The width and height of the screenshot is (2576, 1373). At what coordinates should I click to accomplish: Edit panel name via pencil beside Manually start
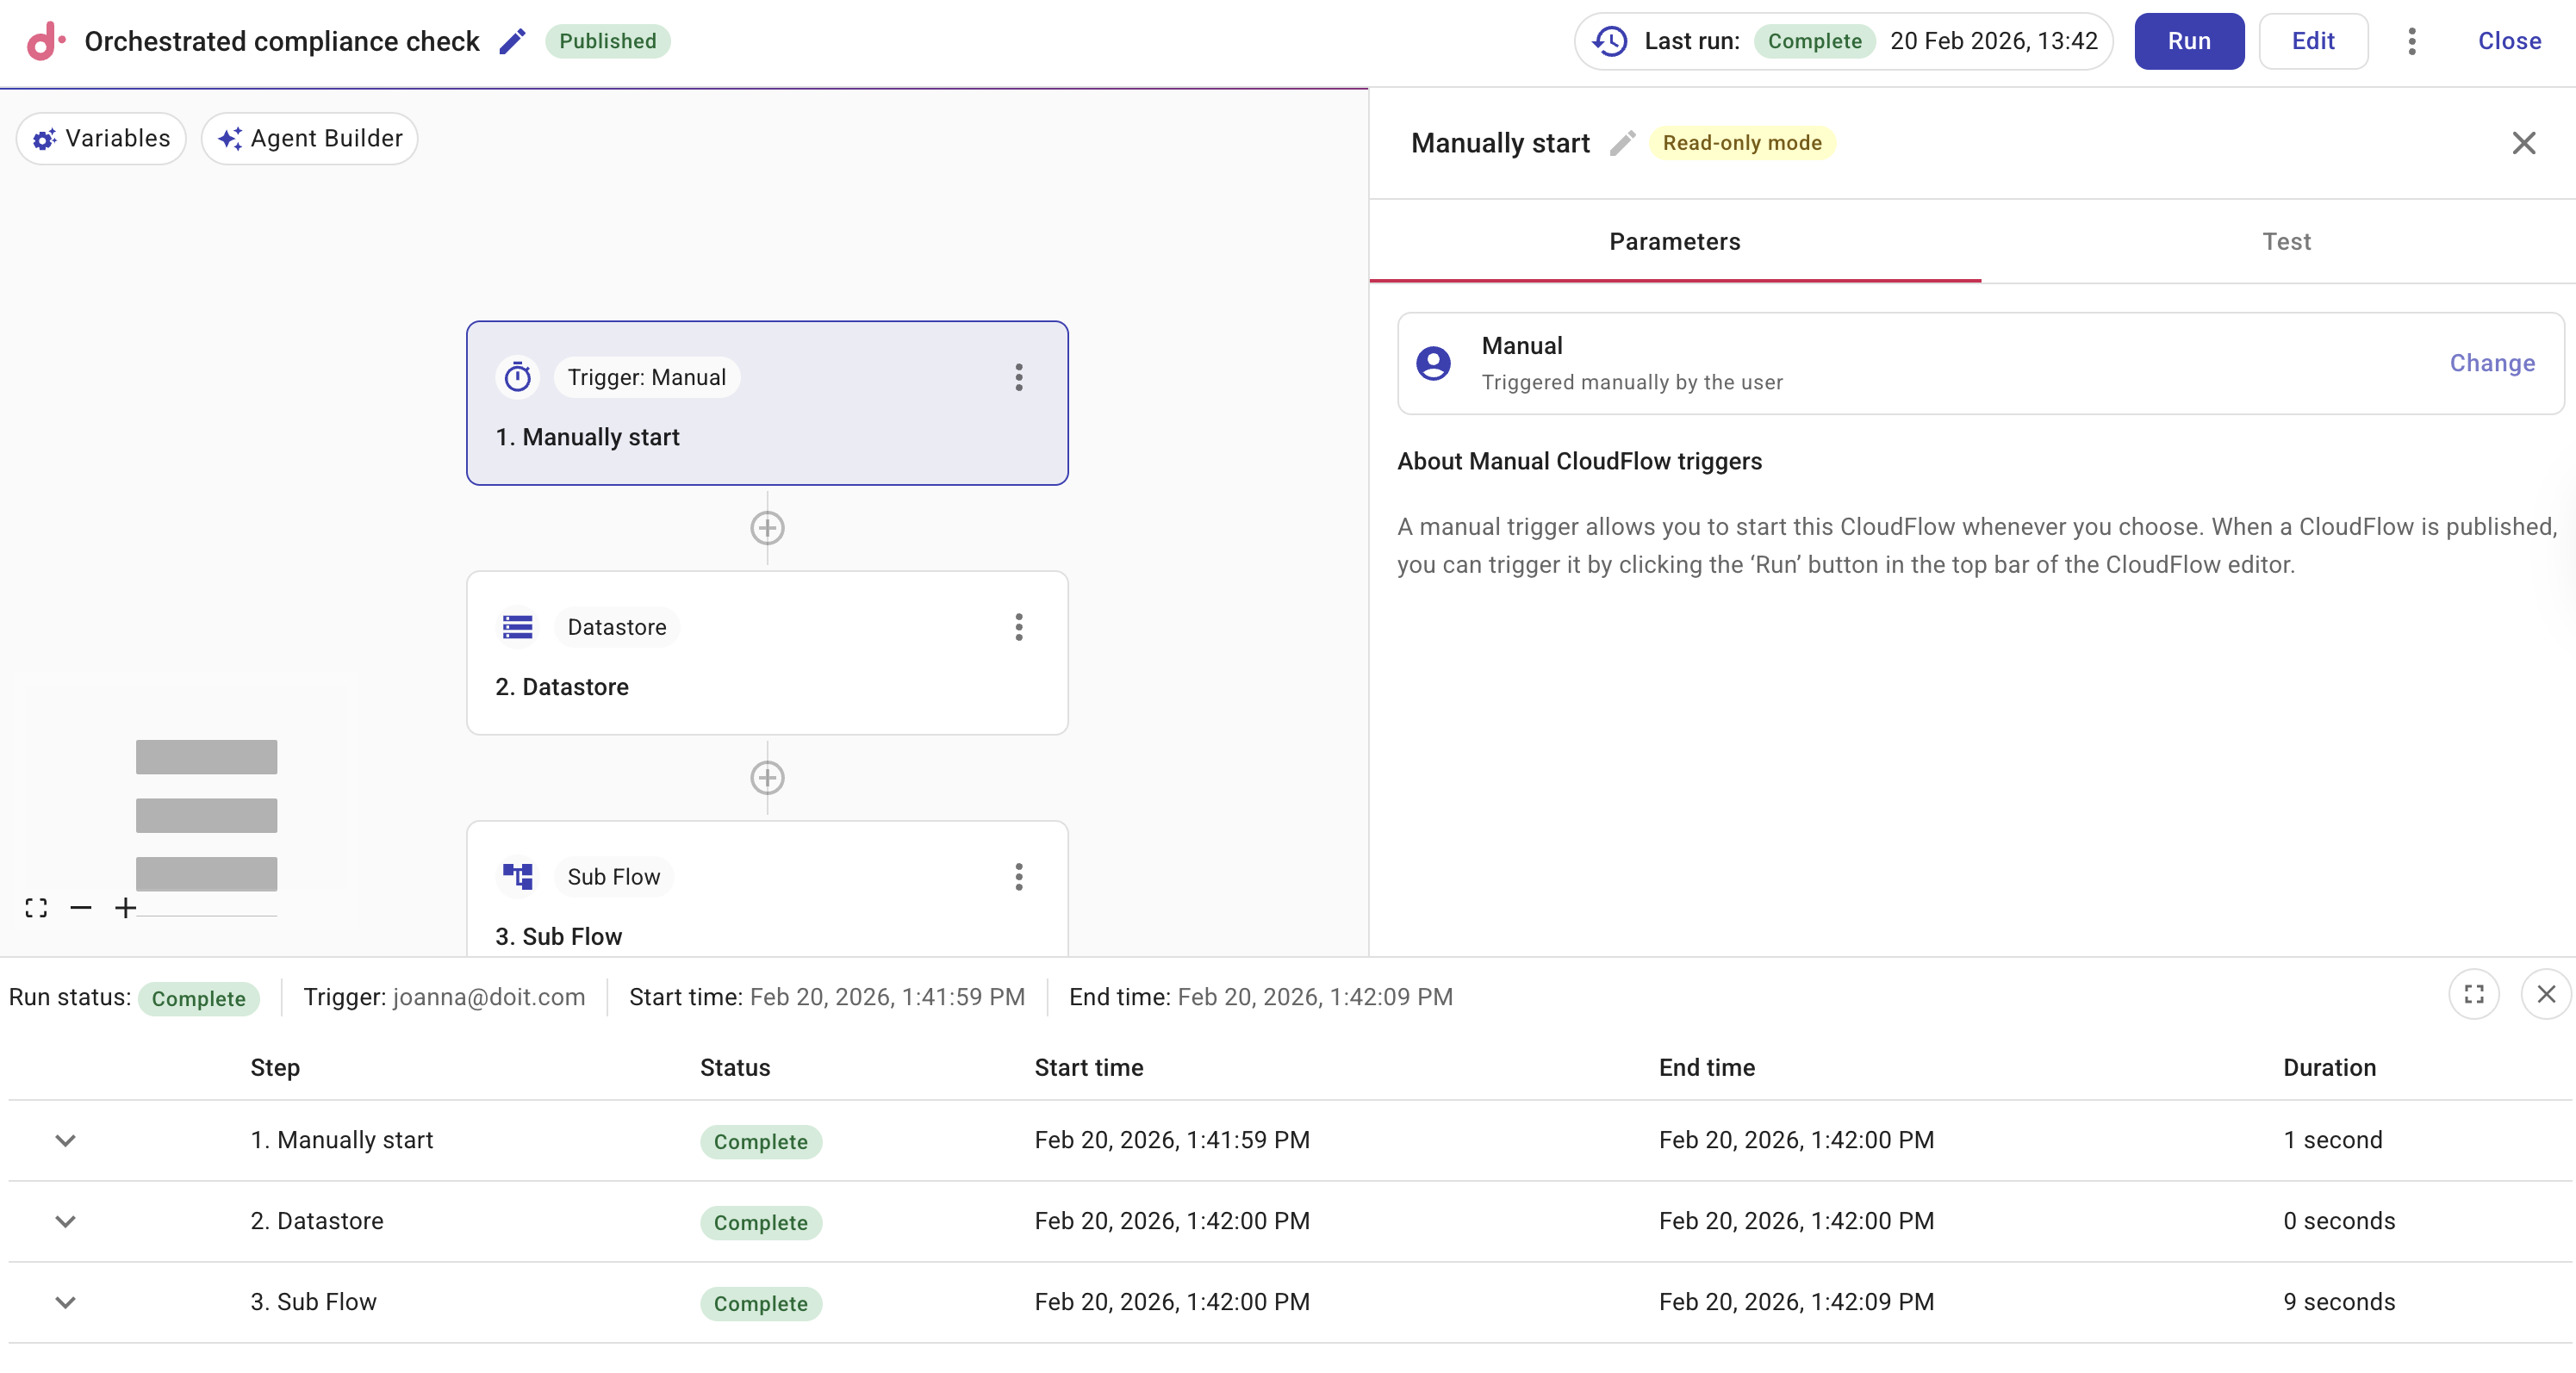click(1622, 142)
